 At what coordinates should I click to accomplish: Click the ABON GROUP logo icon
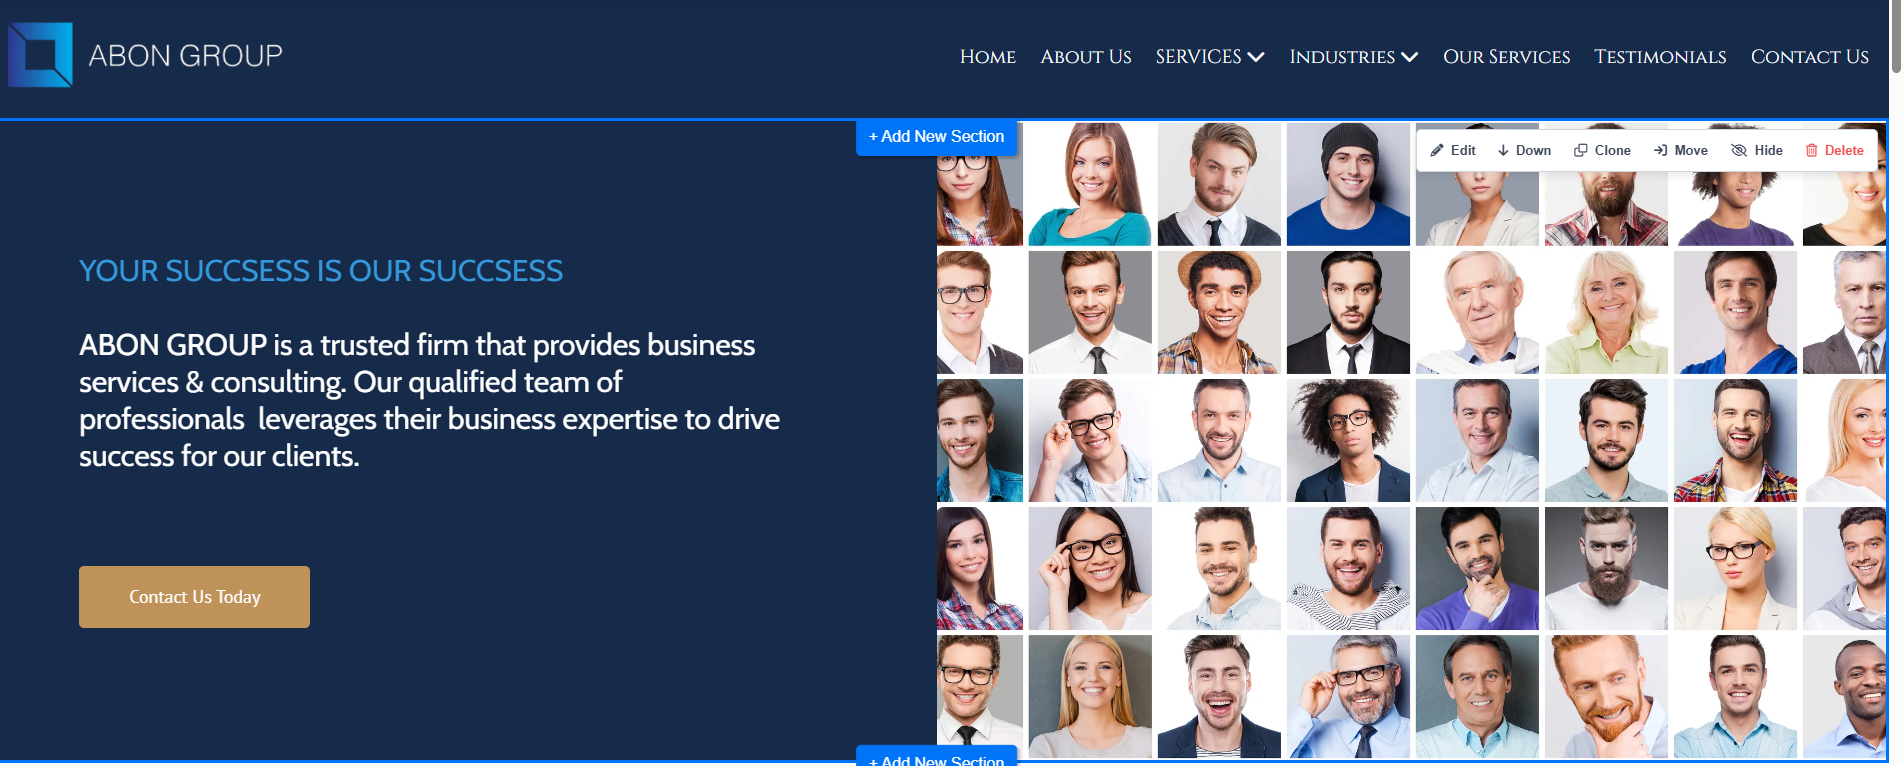(40, 55)
